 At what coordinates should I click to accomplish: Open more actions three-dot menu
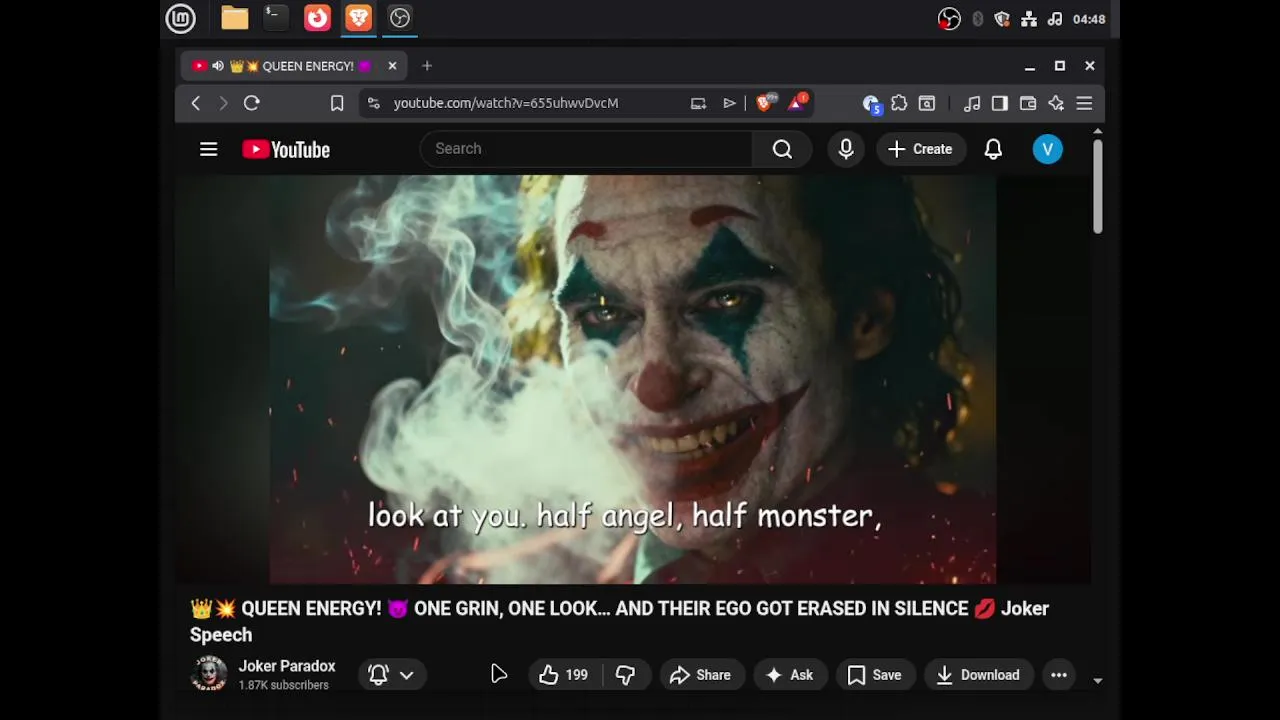(x=1059, y=675)
